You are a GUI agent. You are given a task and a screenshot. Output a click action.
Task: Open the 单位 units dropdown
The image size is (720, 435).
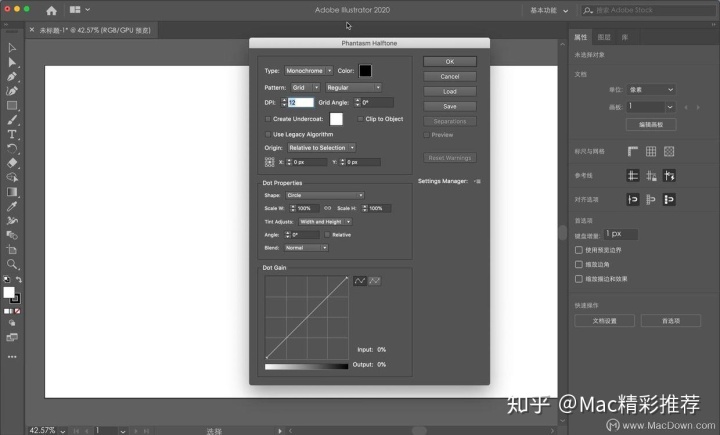(x=651, y=90)
